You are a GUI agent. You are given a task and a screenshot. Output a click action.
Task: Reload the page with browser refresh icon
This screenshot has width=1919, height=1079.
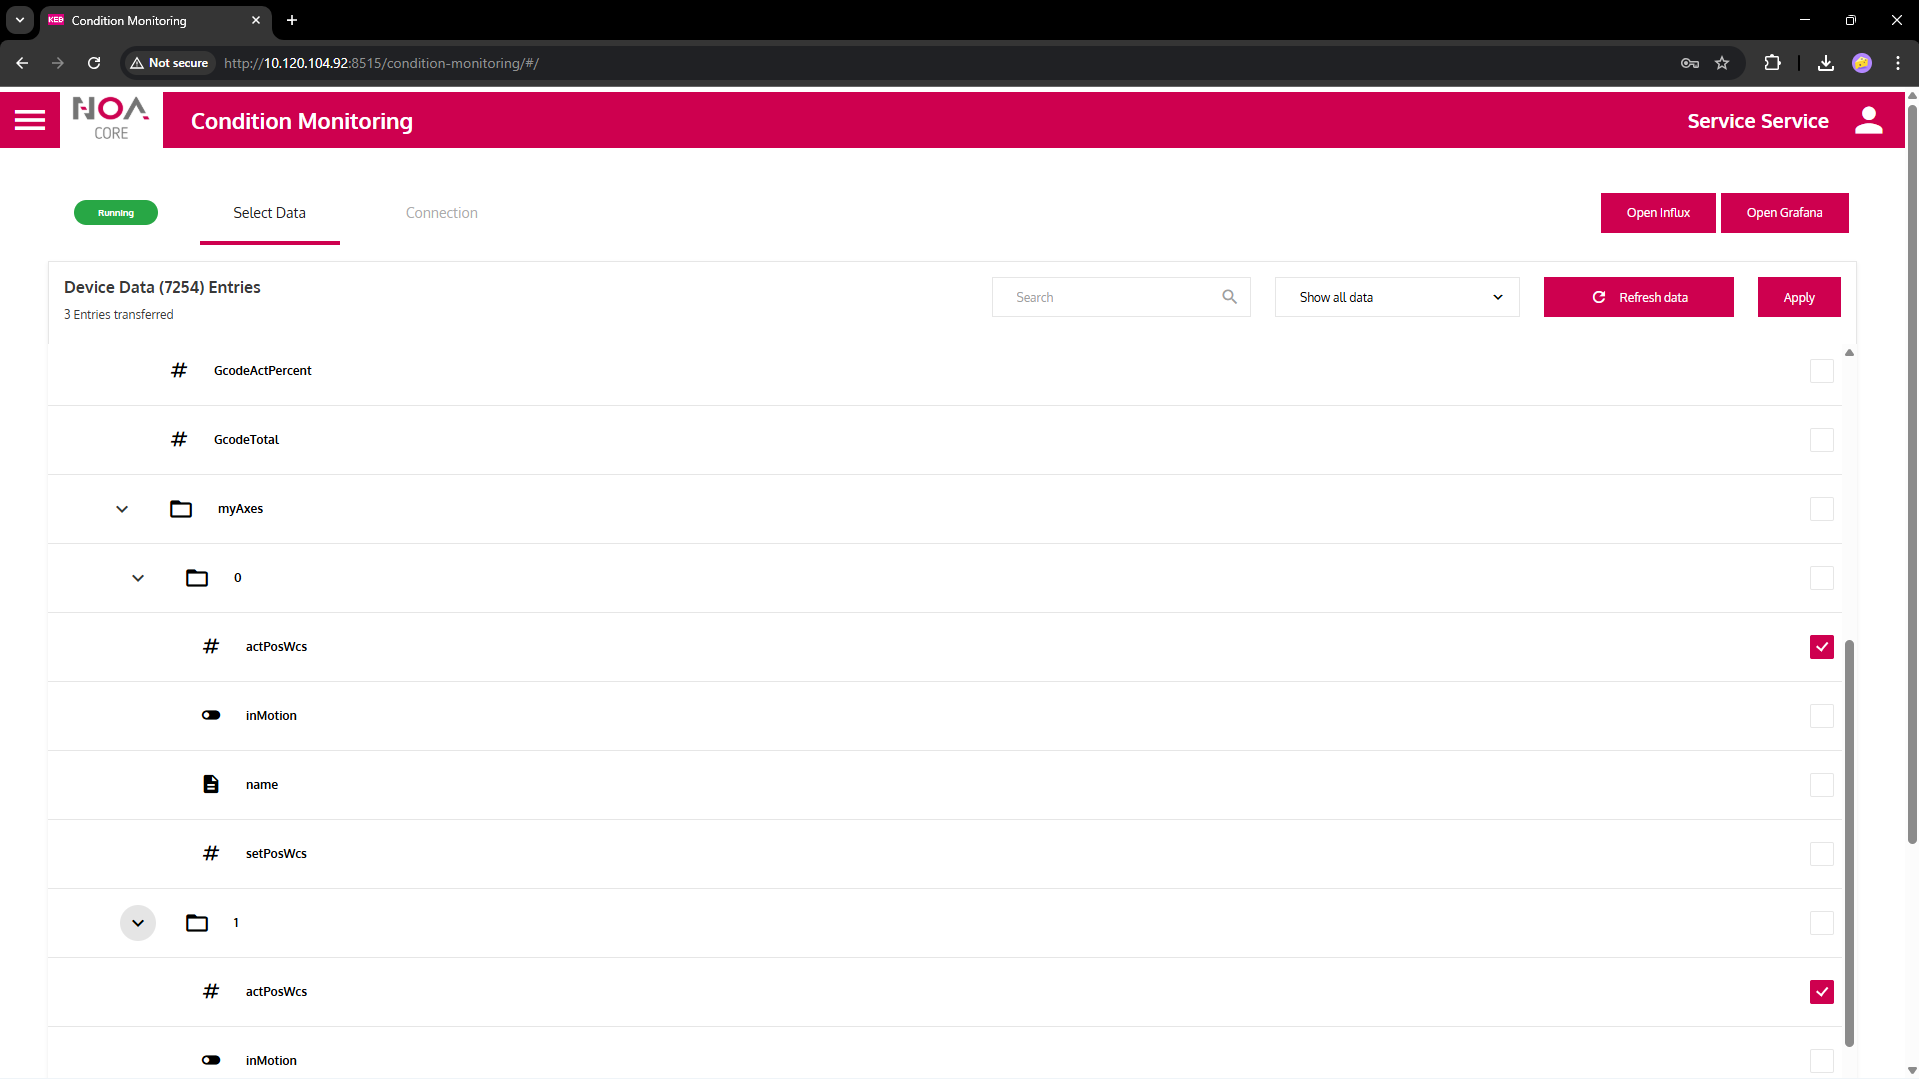94,63
